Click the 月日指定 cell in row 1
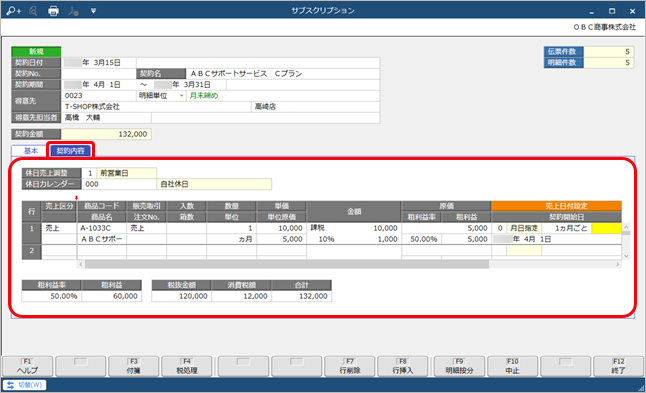 point(524,228)
